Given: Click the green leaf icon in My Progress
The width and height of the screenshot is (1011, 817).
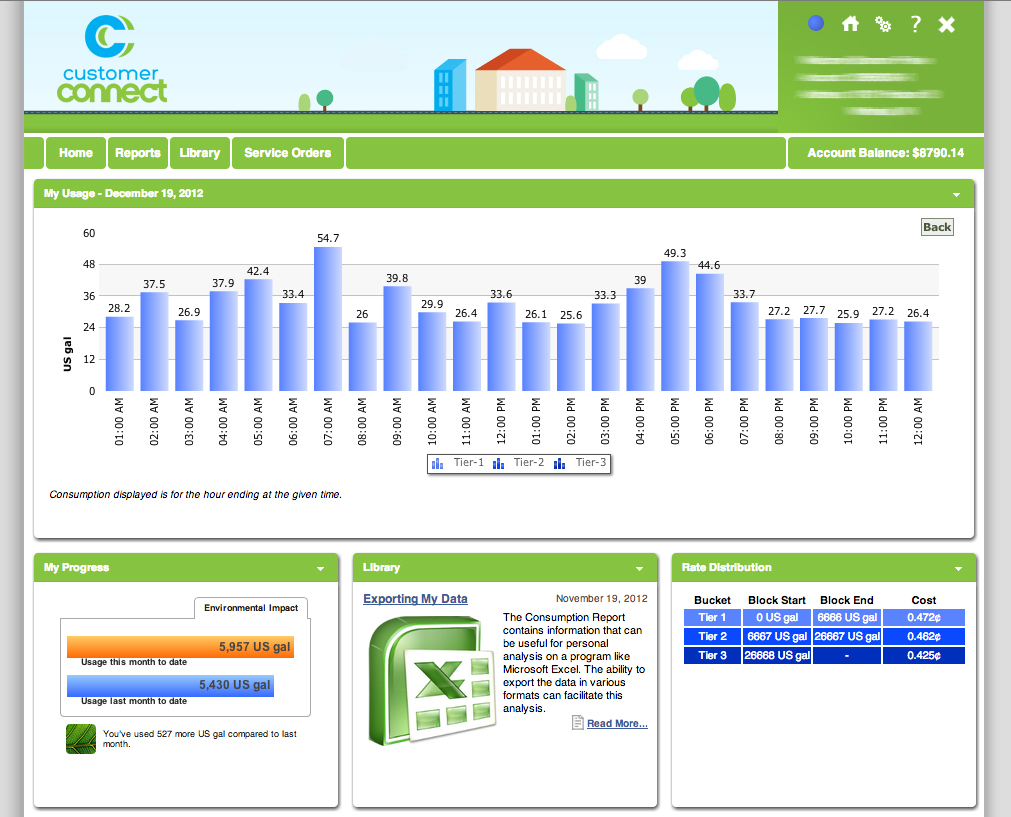Looking at the screenshot, I should [80, 738].
